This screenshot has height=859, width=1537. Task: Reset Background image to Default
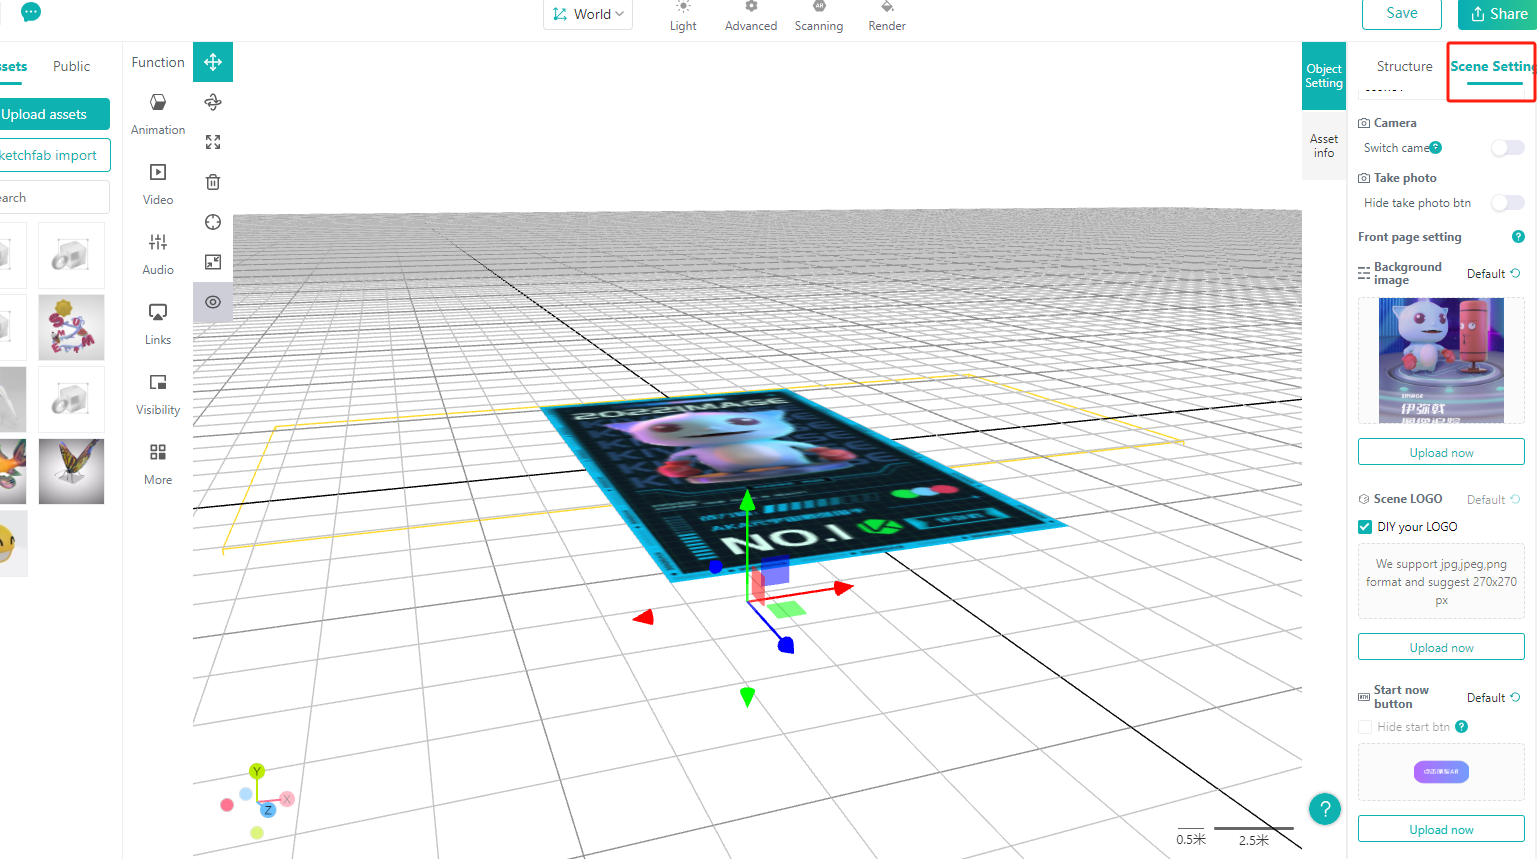(1494, 274)
